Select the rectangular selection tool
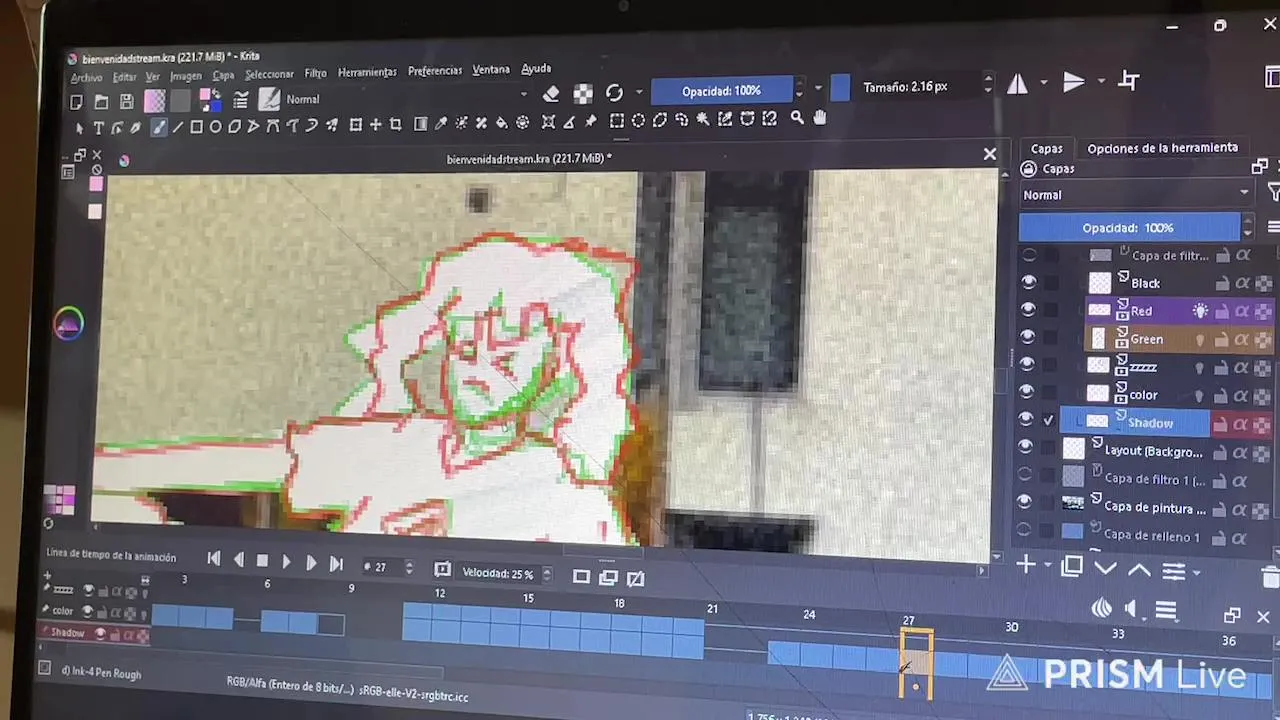1280x720 pixels. (x=617, y=121)
